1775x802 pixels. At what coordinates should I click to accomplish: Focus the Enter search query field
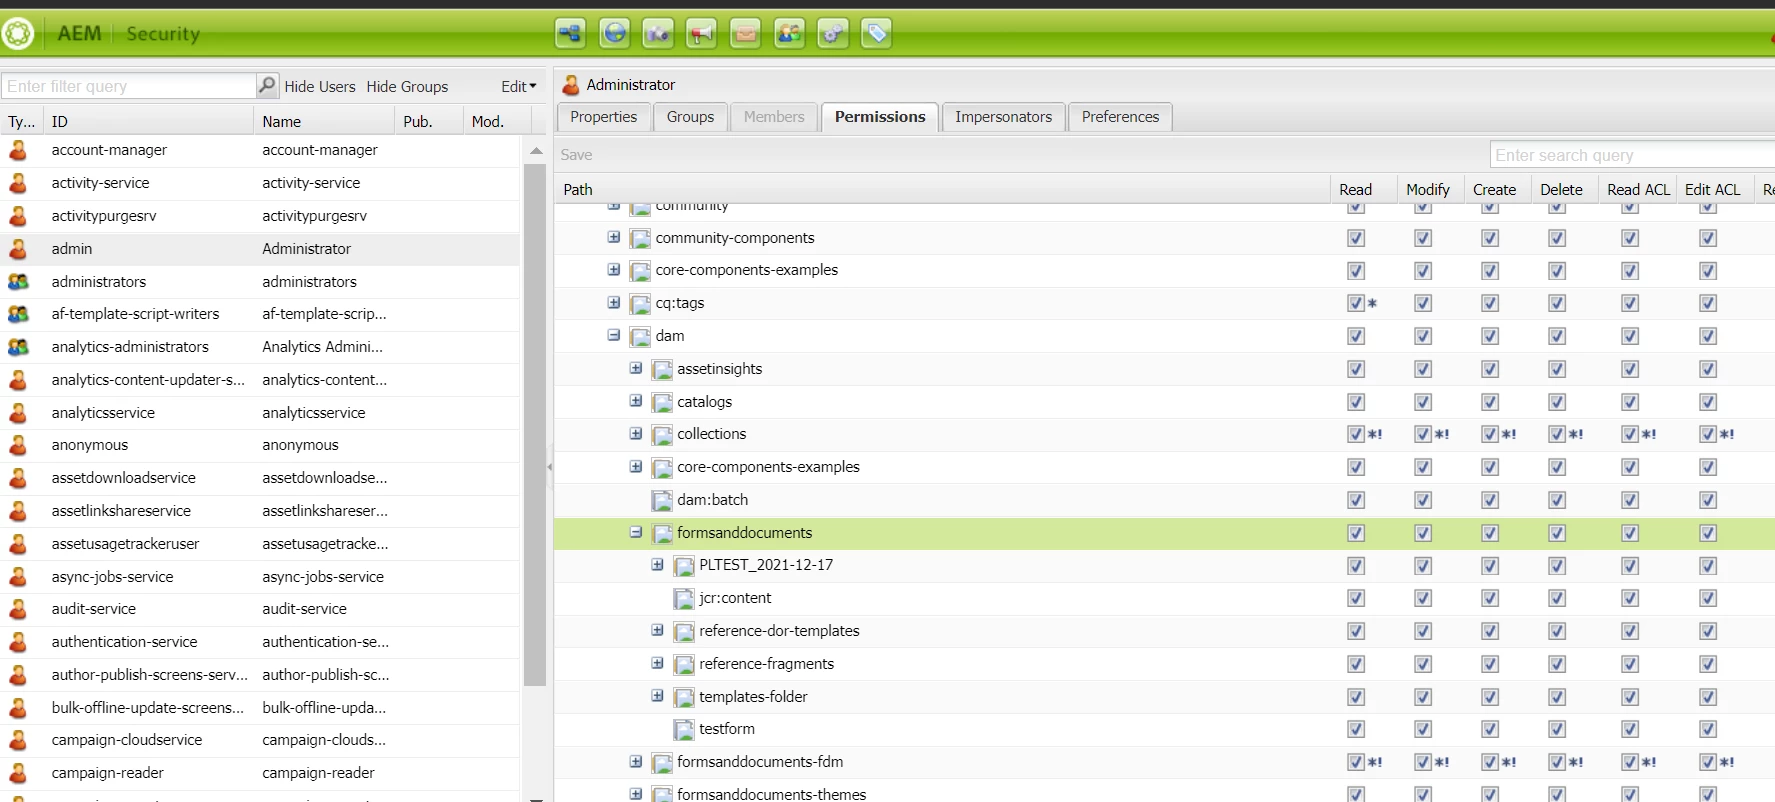[1632, 155]
